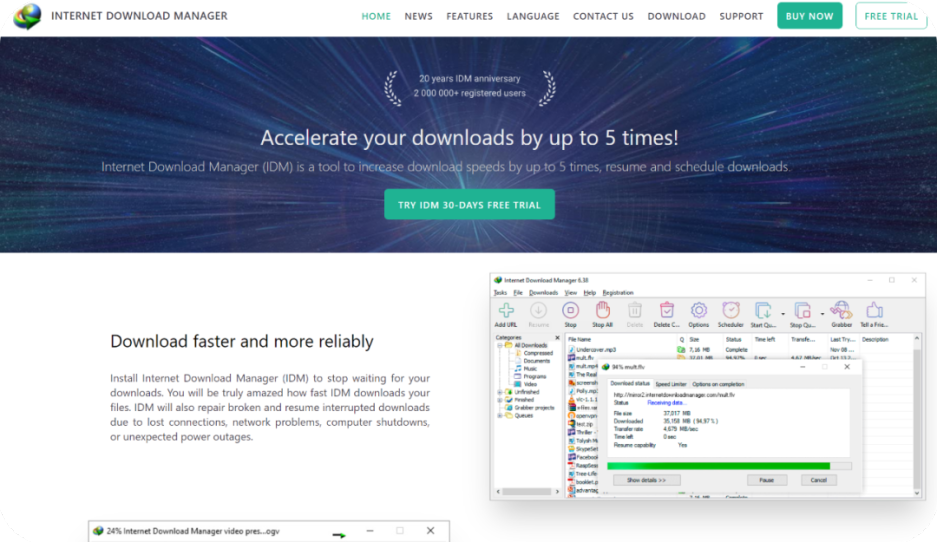Click right arrow of Categories horizontal scrollbar
937x542 pixels.
(558, 492)
